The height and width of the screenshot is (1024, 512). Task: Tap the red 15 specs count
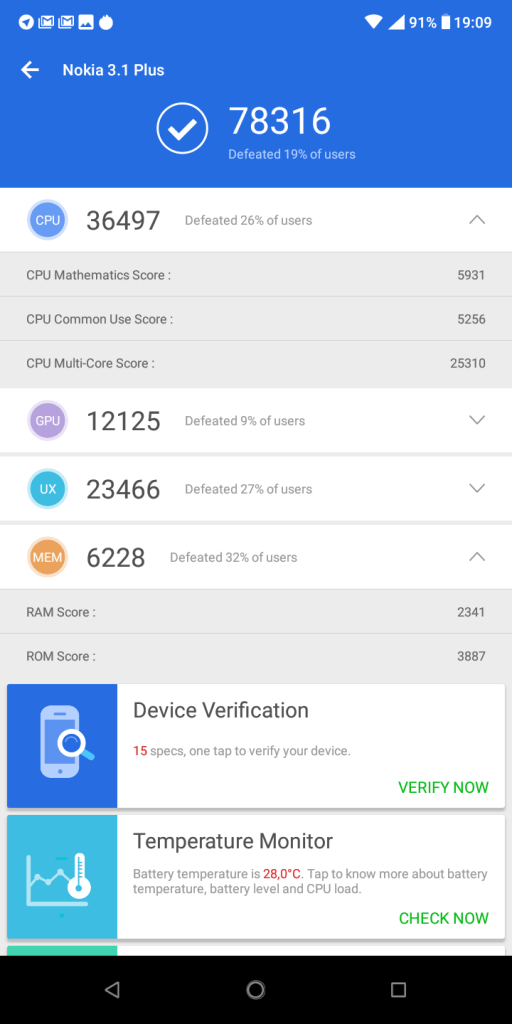(x=140, y=751)
